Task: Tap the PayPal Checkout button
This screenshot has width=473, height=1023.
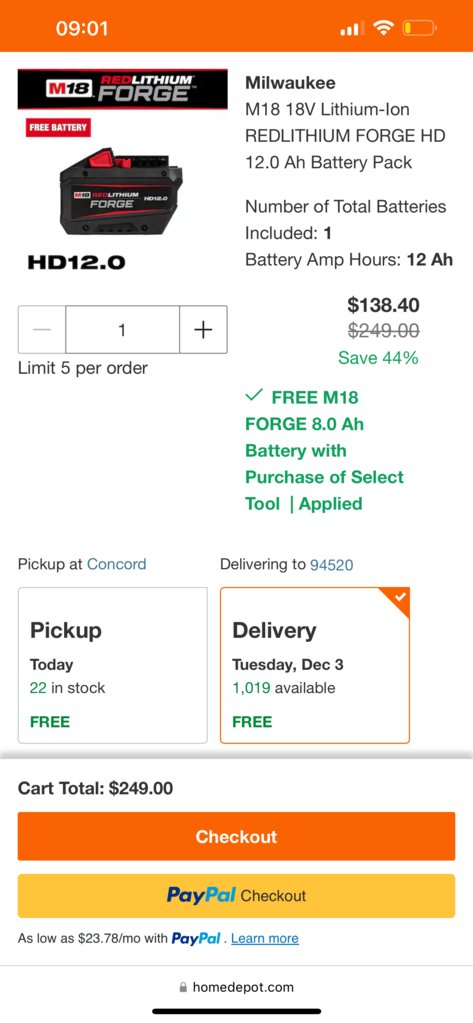Action: click(x=236, y=896)
